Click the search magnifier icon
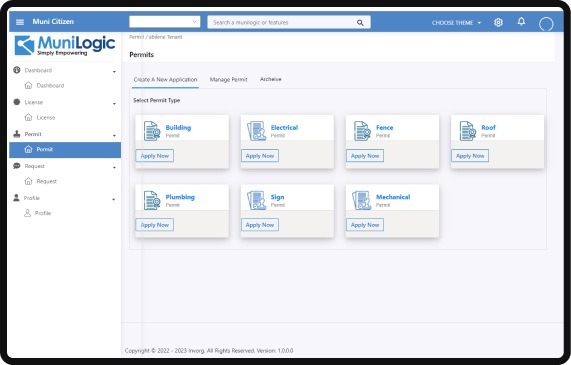Viewport: 571px width, 365px height. point(360,23)
